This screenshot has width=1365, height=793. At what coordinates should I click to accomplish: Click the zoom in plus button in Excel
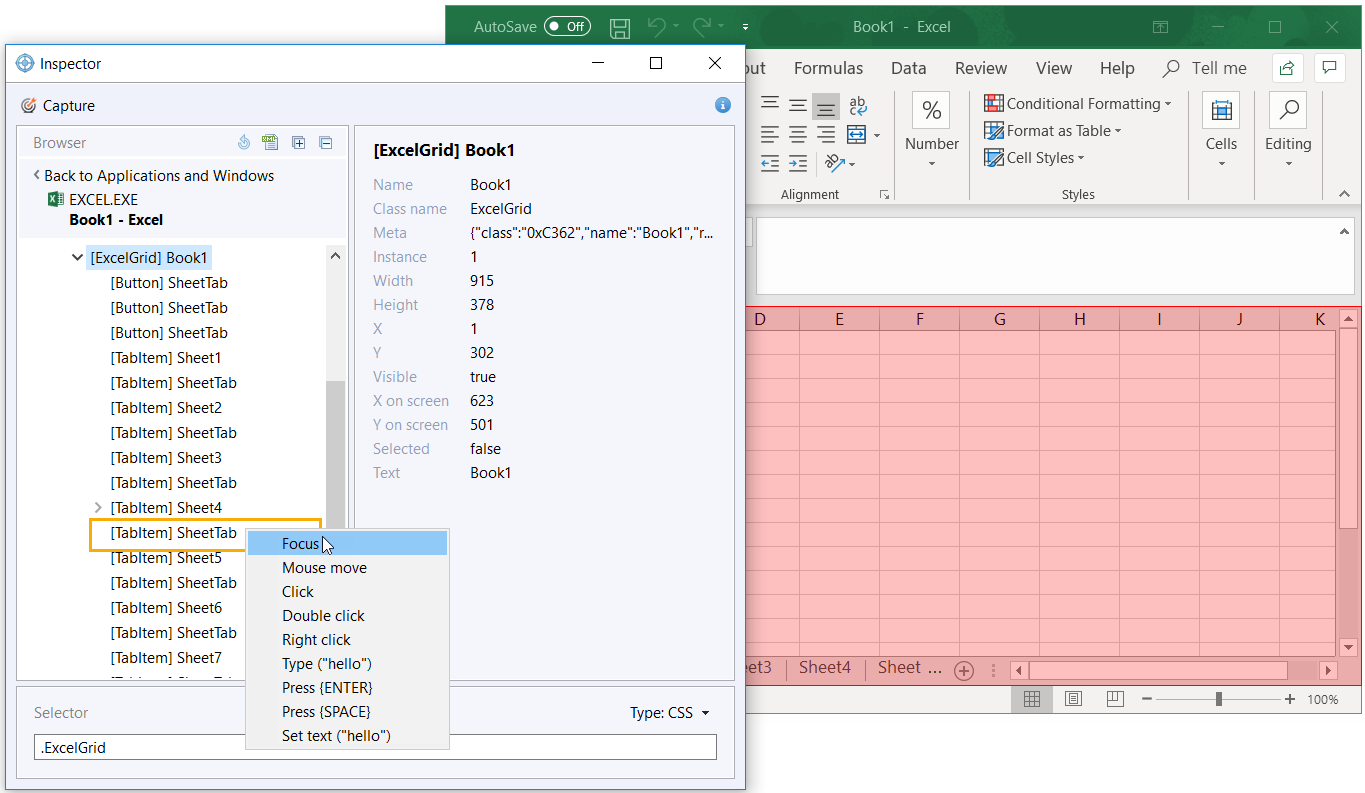[1290, 699]
